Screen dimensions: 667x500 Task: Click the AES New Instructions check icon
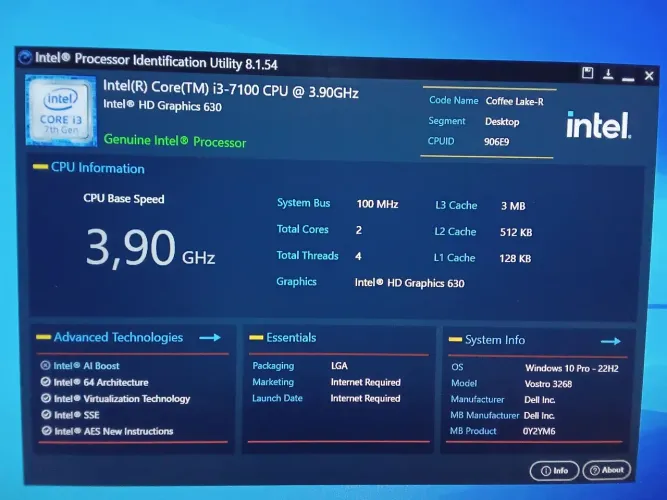(47, 431)
